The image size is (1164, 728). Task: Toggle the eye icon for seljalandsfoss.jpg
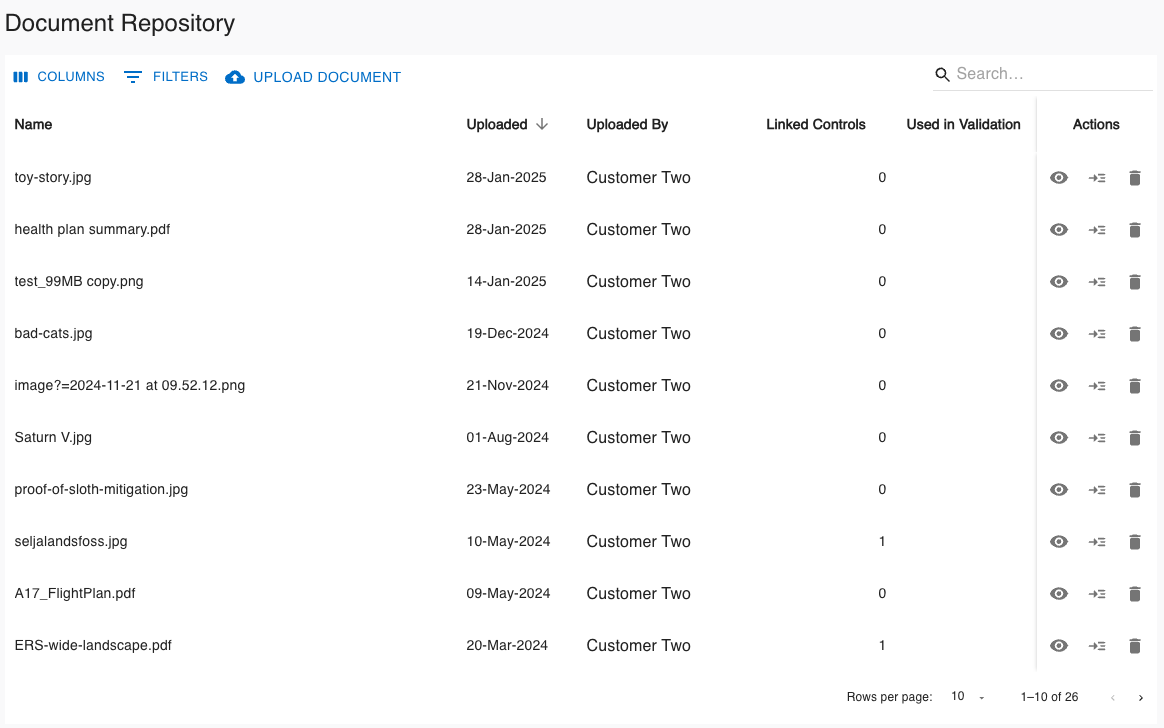[x=1058, y=541]
